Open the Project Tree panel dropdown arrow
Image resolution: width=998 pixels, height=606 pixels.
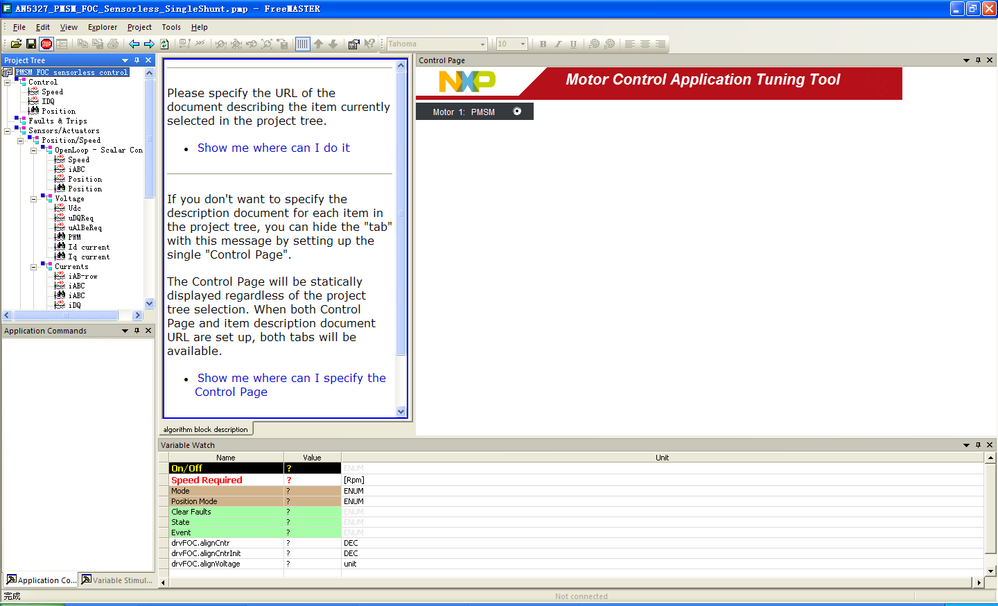(125, 60)
